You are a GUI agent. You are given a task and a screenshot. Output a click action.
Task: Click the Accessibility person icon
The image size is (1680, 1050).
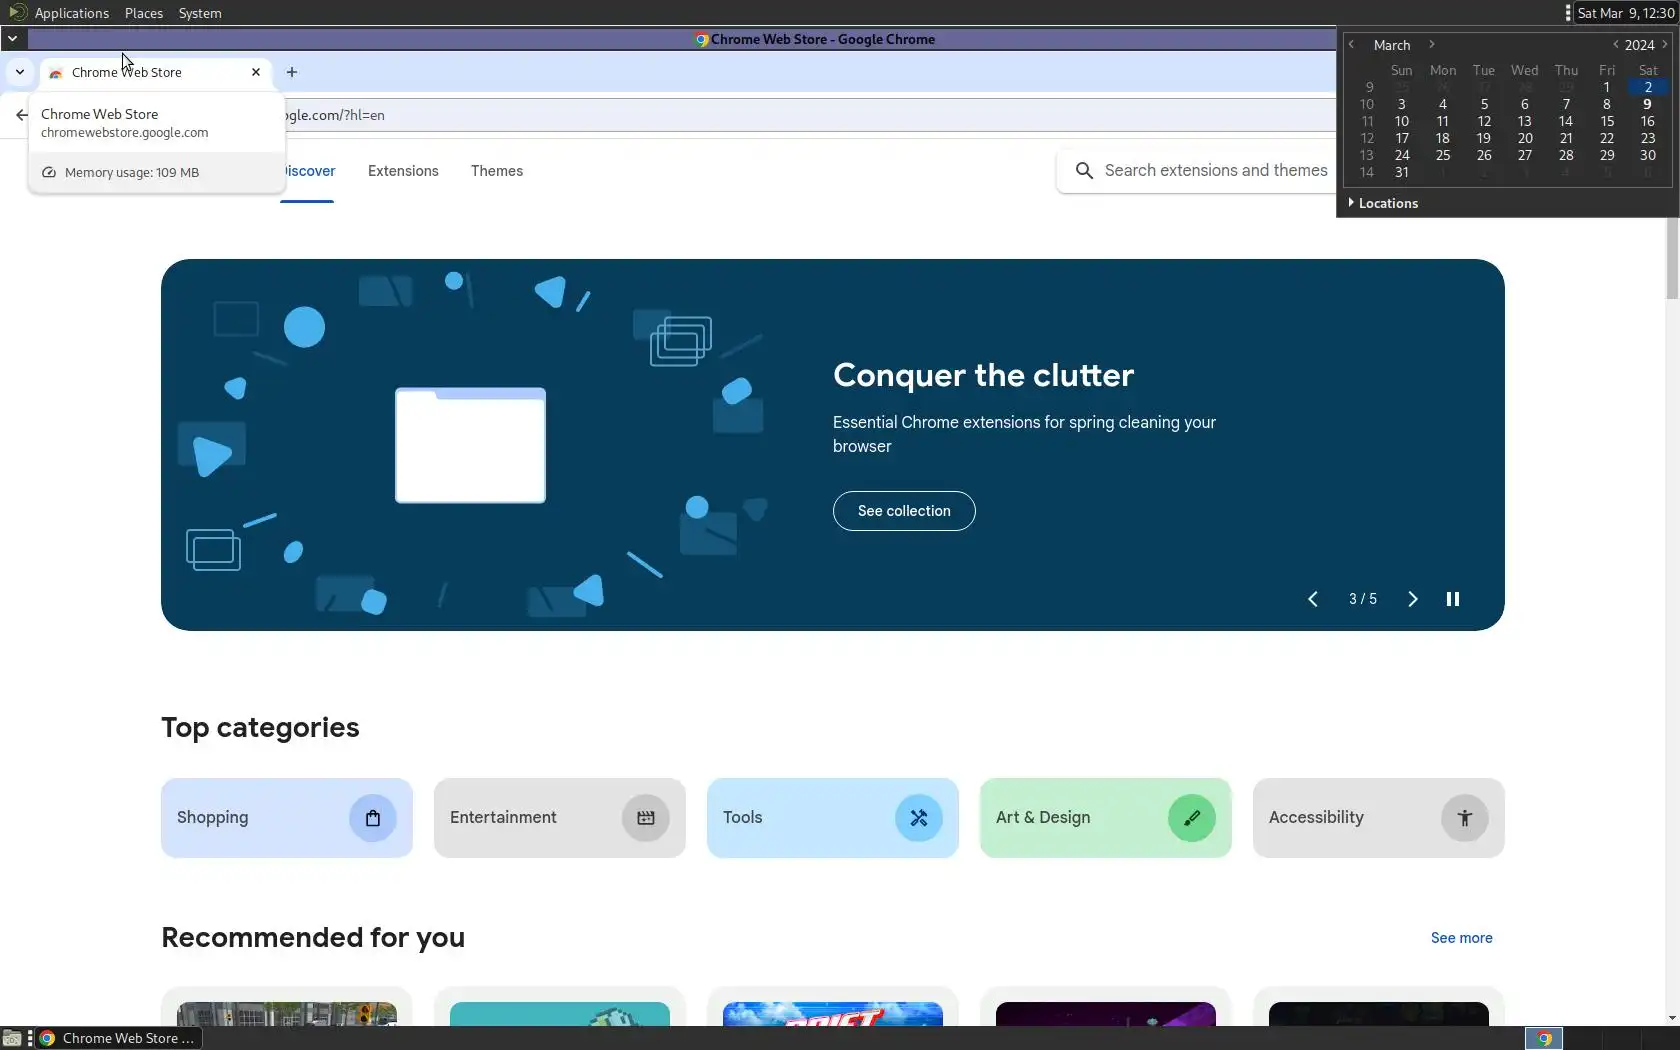coord(1465,818)
